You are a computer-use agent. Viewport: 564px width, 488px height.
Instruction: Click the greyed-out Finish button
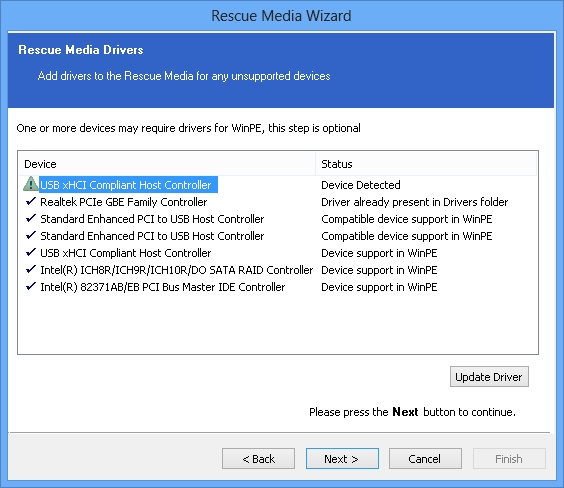pyautogui.click(x=509, y=459)
